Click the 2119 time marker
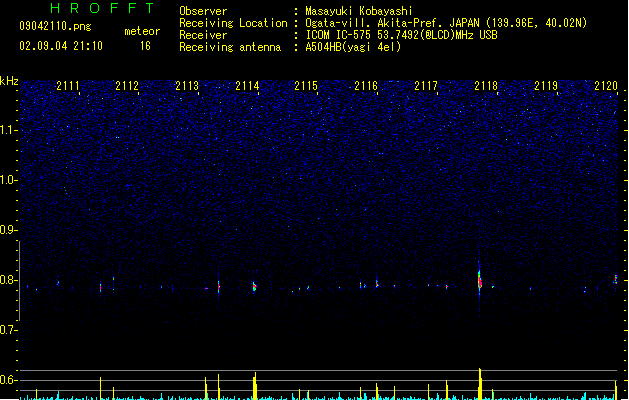The image size is (629, 400). 546,86
